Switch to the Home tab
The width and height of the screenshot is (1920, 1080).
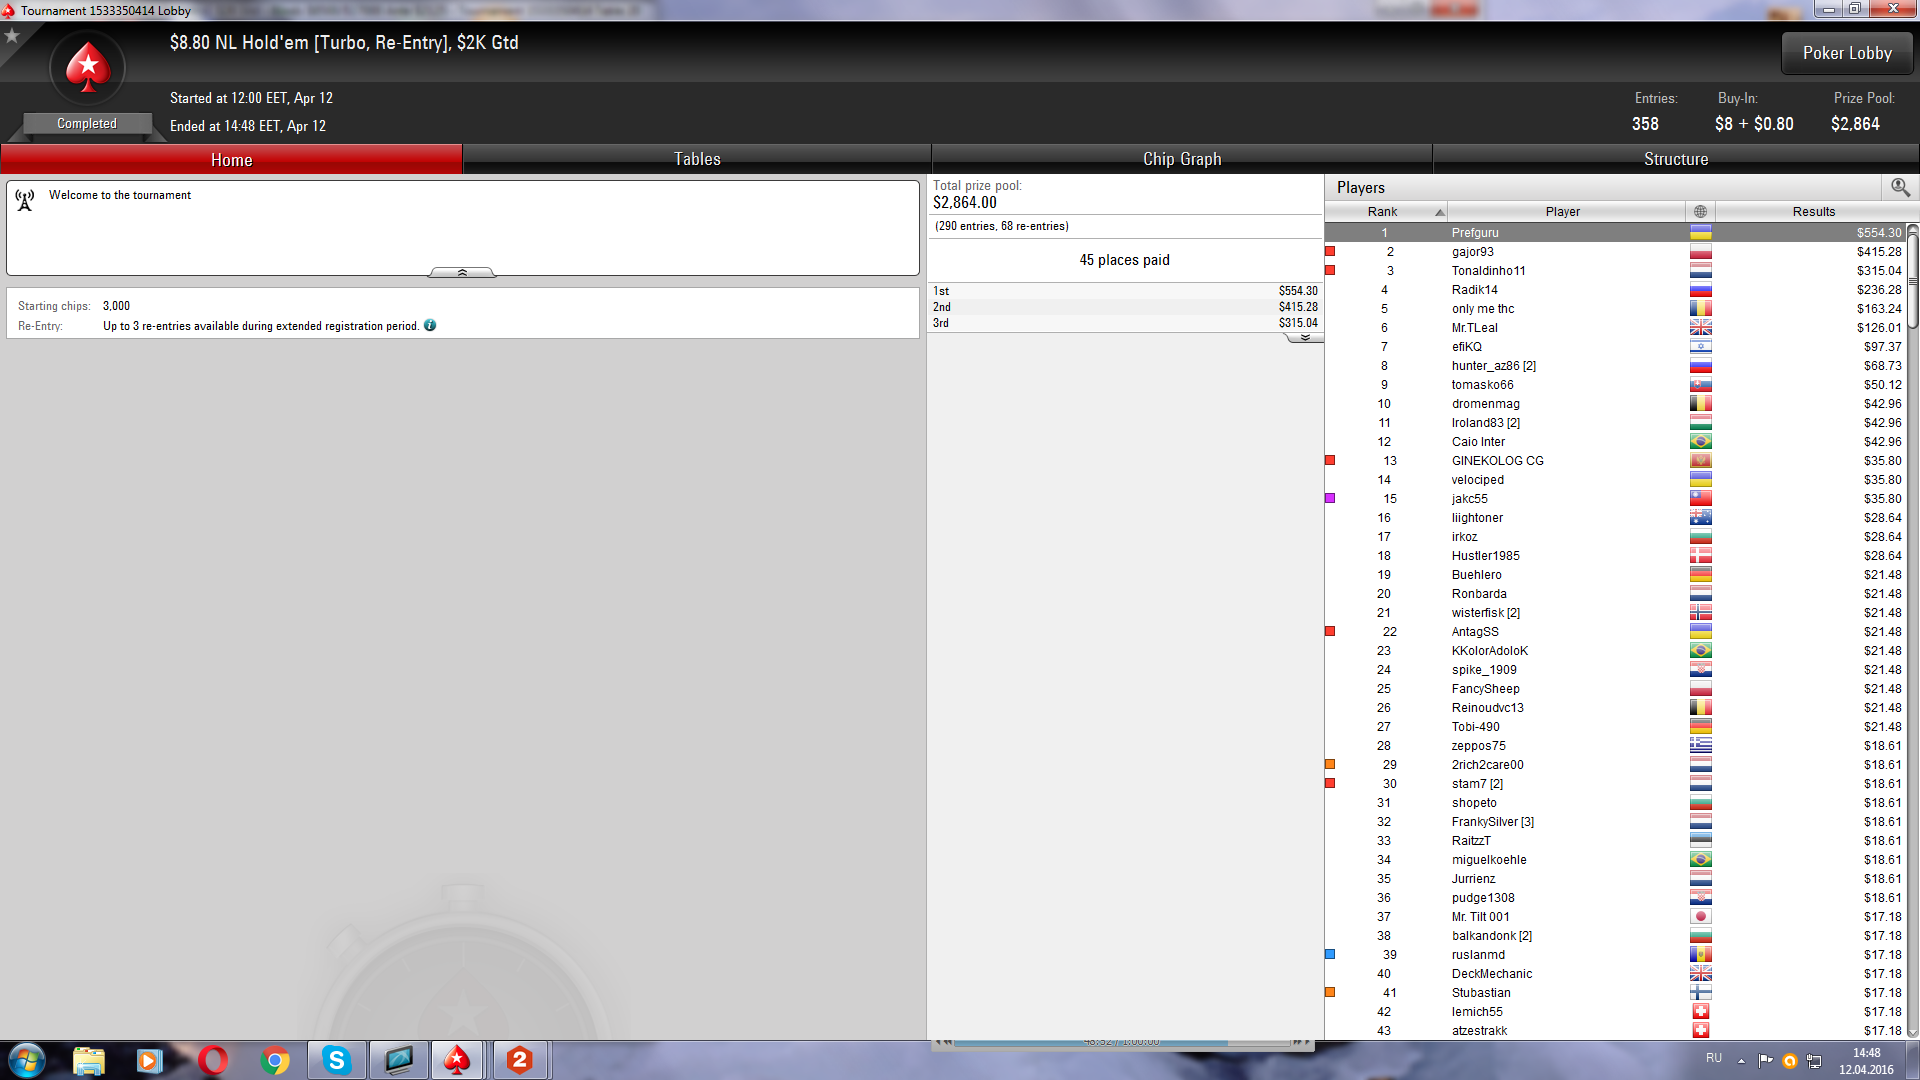(231, 159)
